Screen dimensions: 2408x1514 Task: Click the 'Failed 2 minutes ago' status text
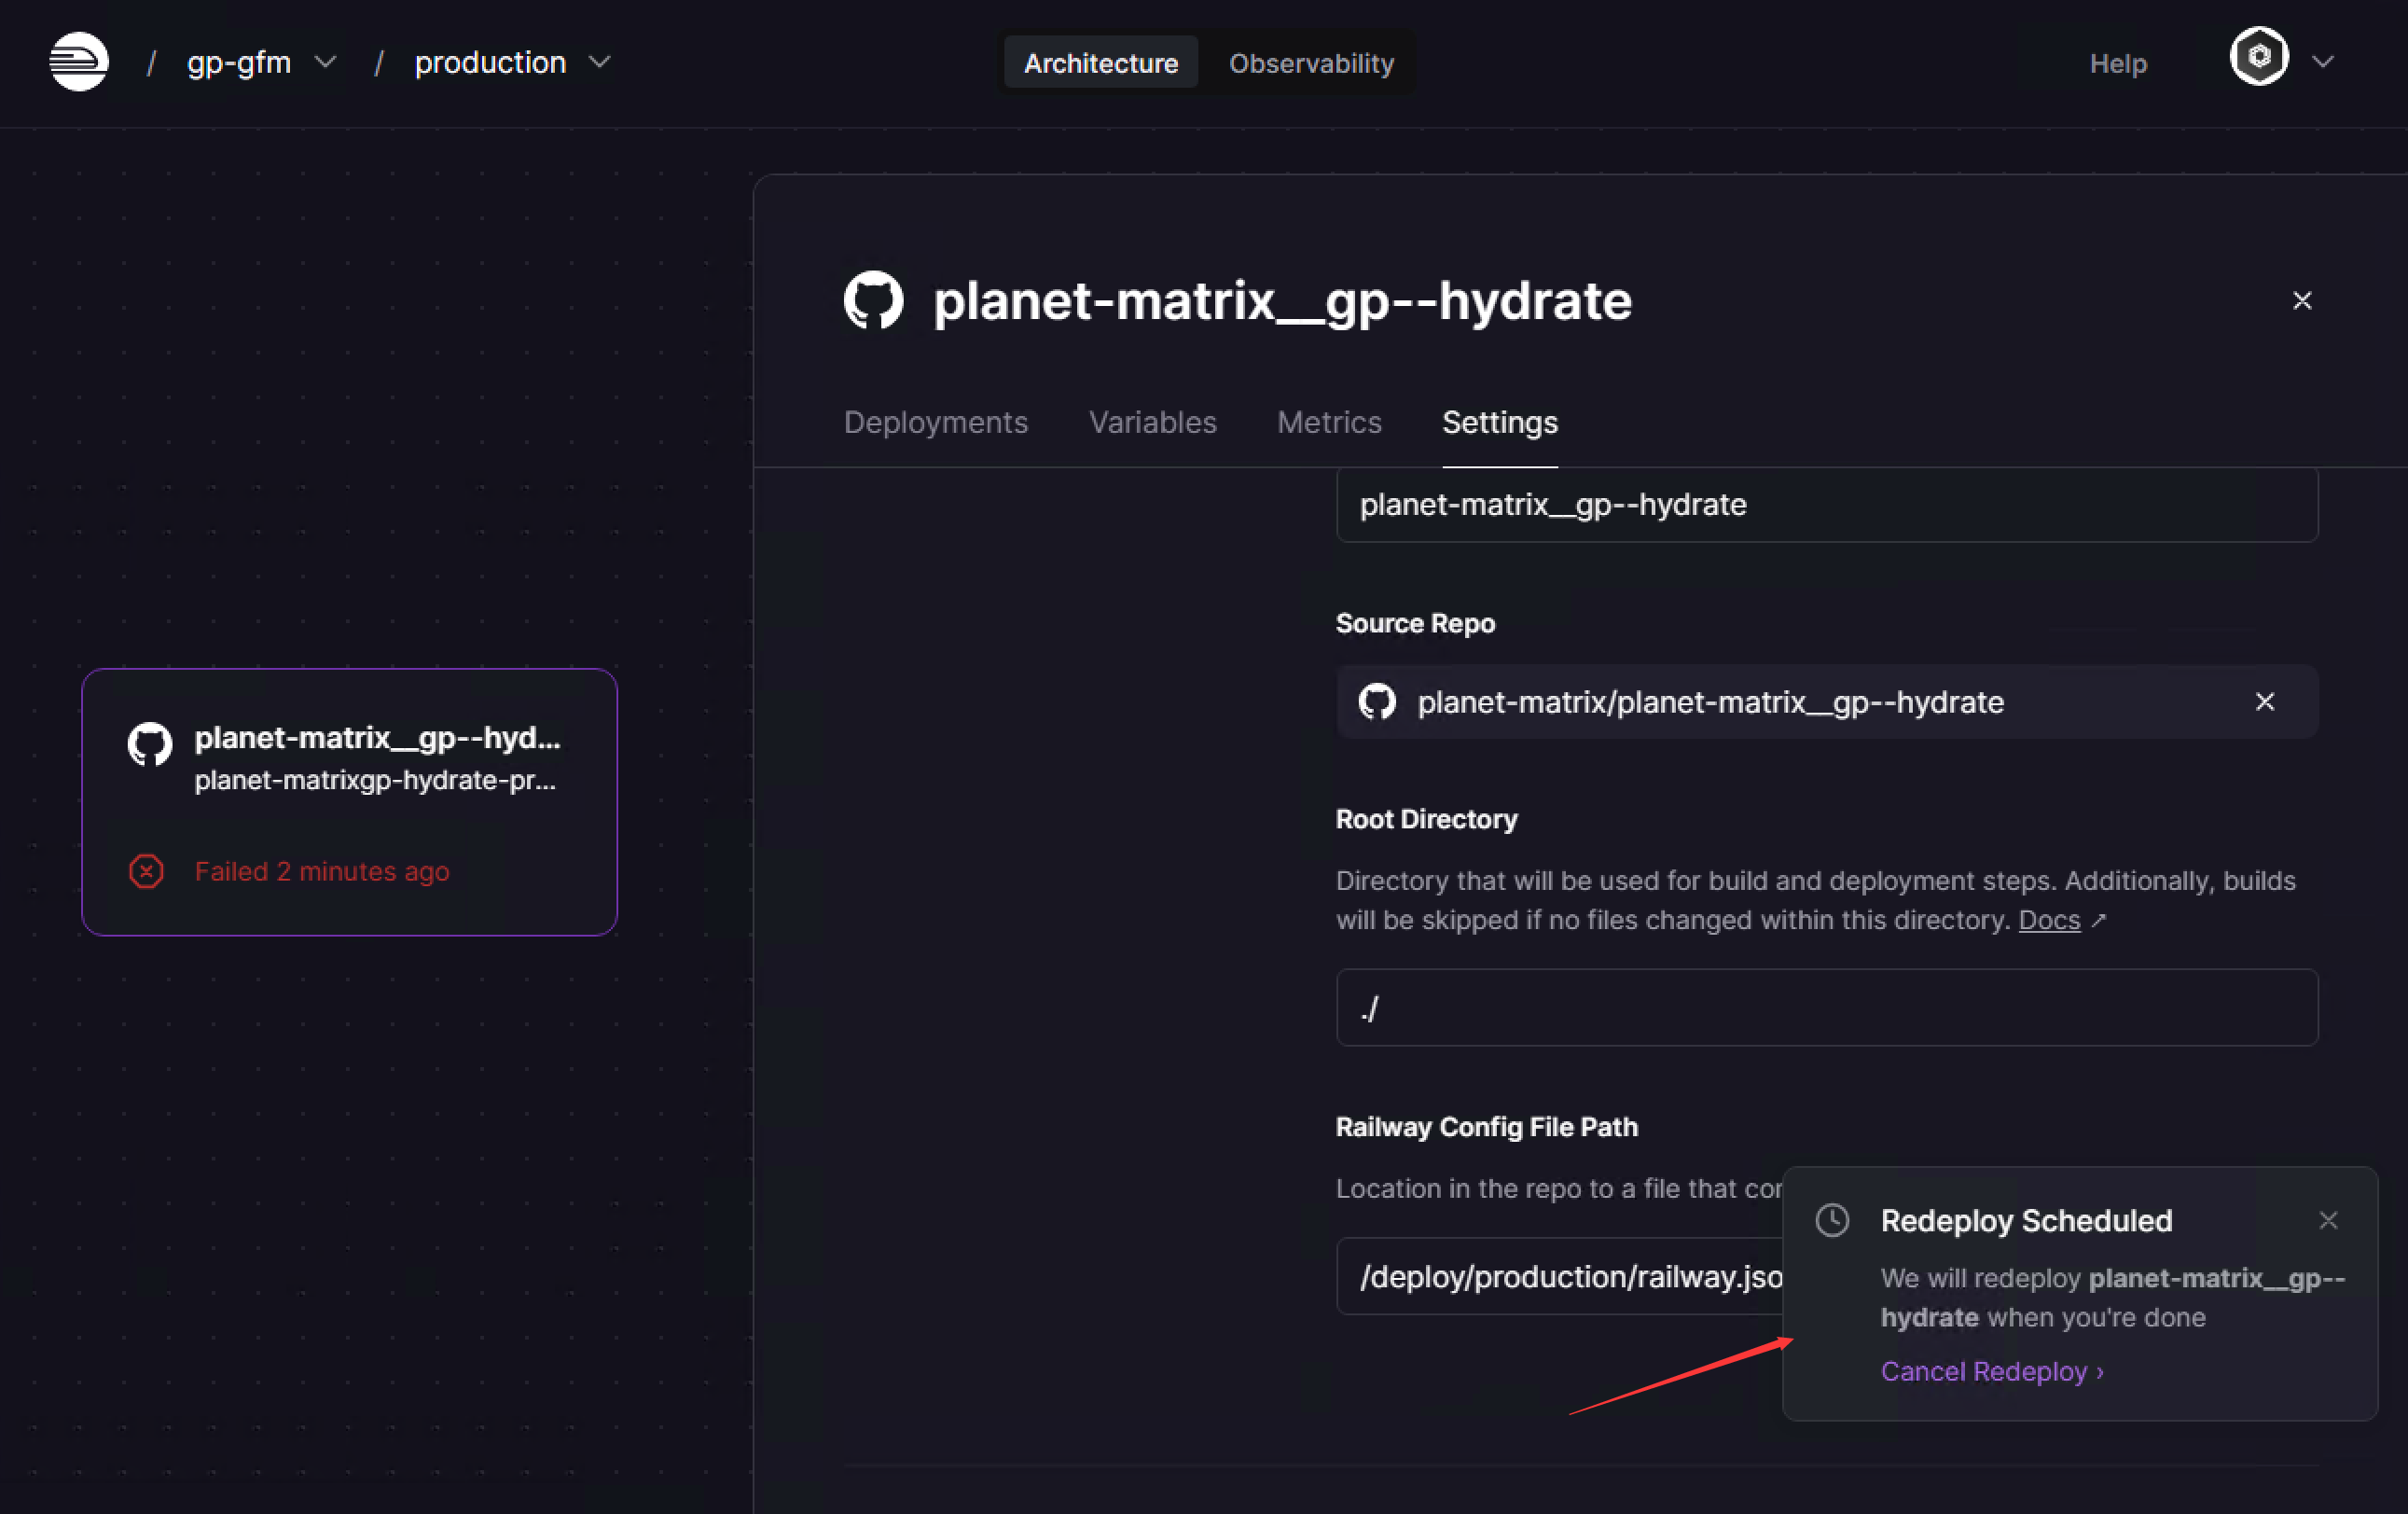click(322, 871)
